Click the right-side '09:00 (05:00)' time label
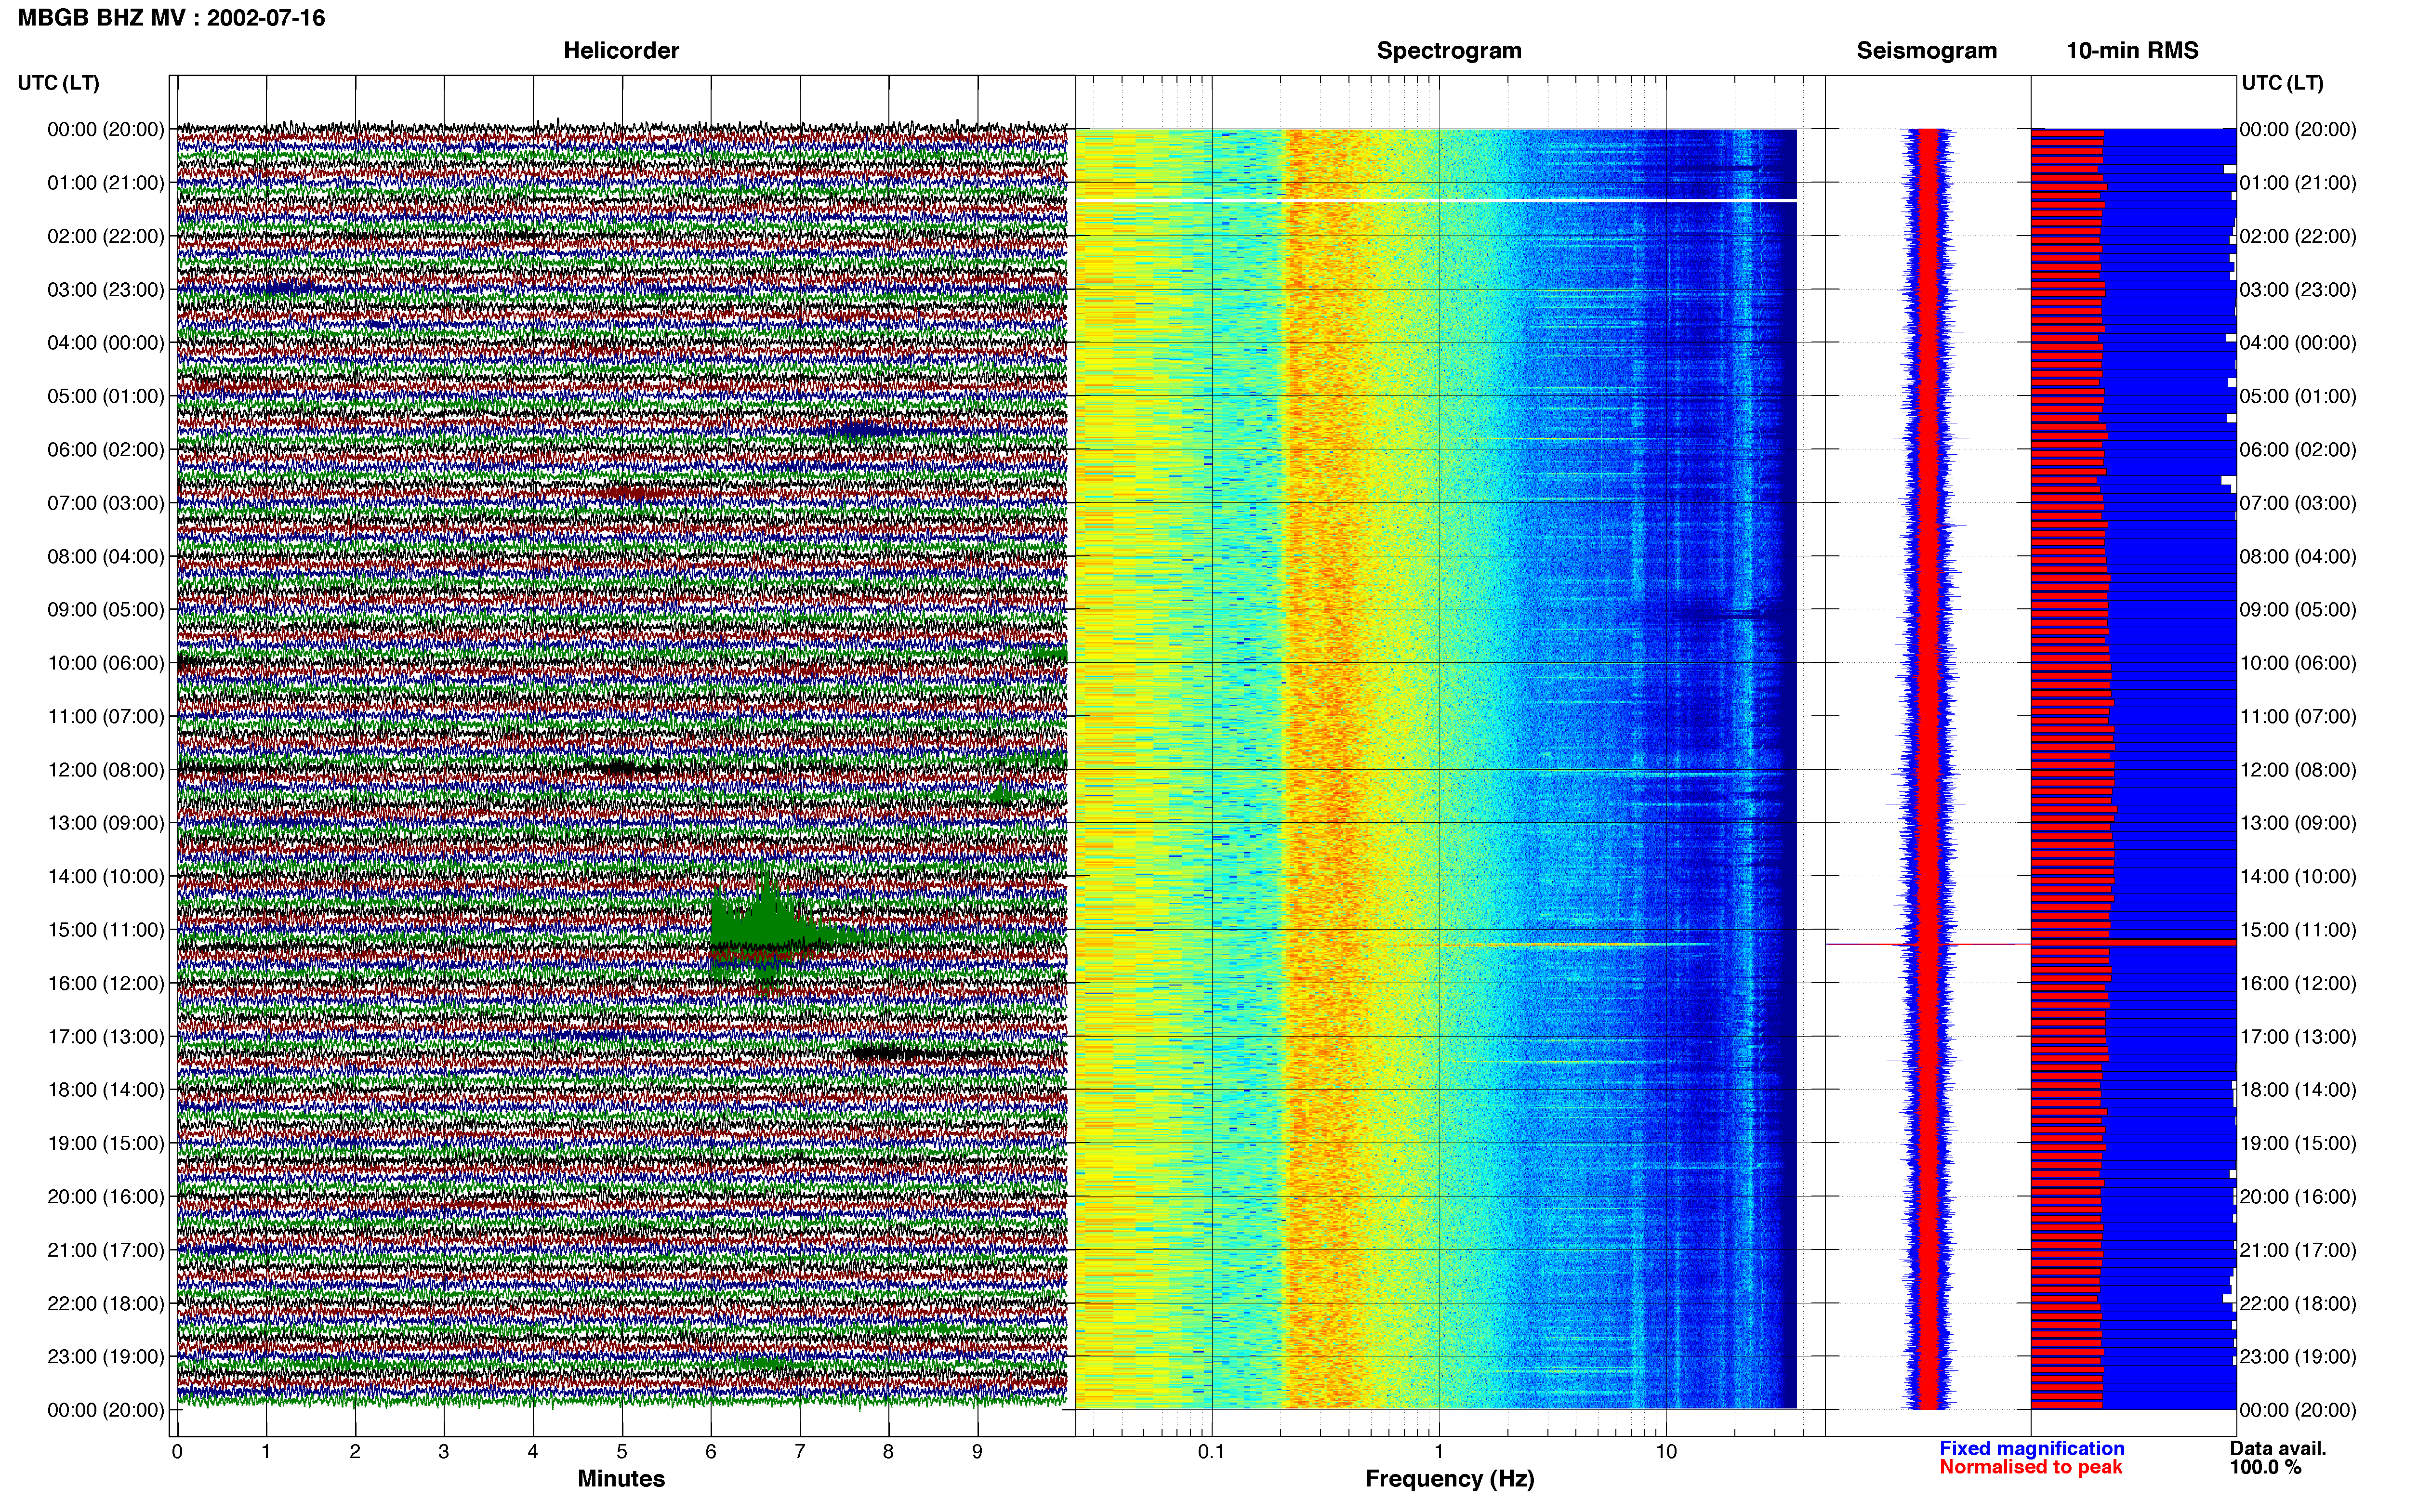The width and height of the screenshot is (2418, 1512). [2298, 610]
